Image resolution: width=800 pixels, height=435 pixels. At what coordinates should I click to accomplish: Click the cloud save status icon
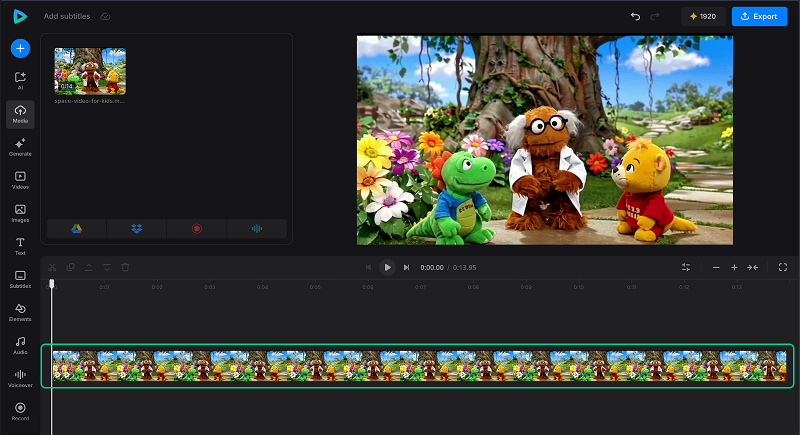click(x=105, y=16)
